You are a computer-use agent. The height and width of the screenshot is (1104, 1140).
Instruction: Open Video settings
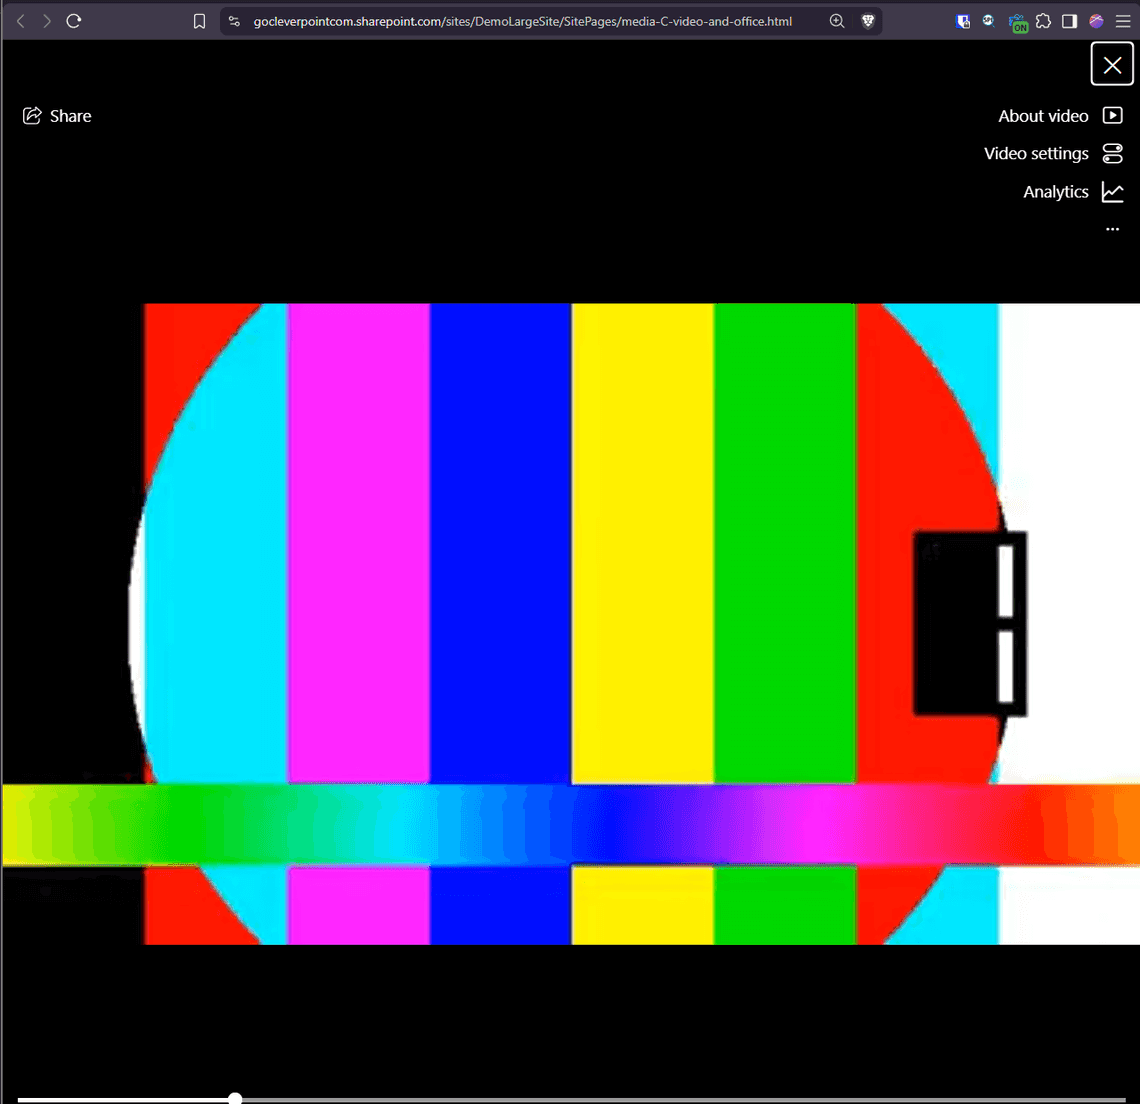tap(1053, 153)
